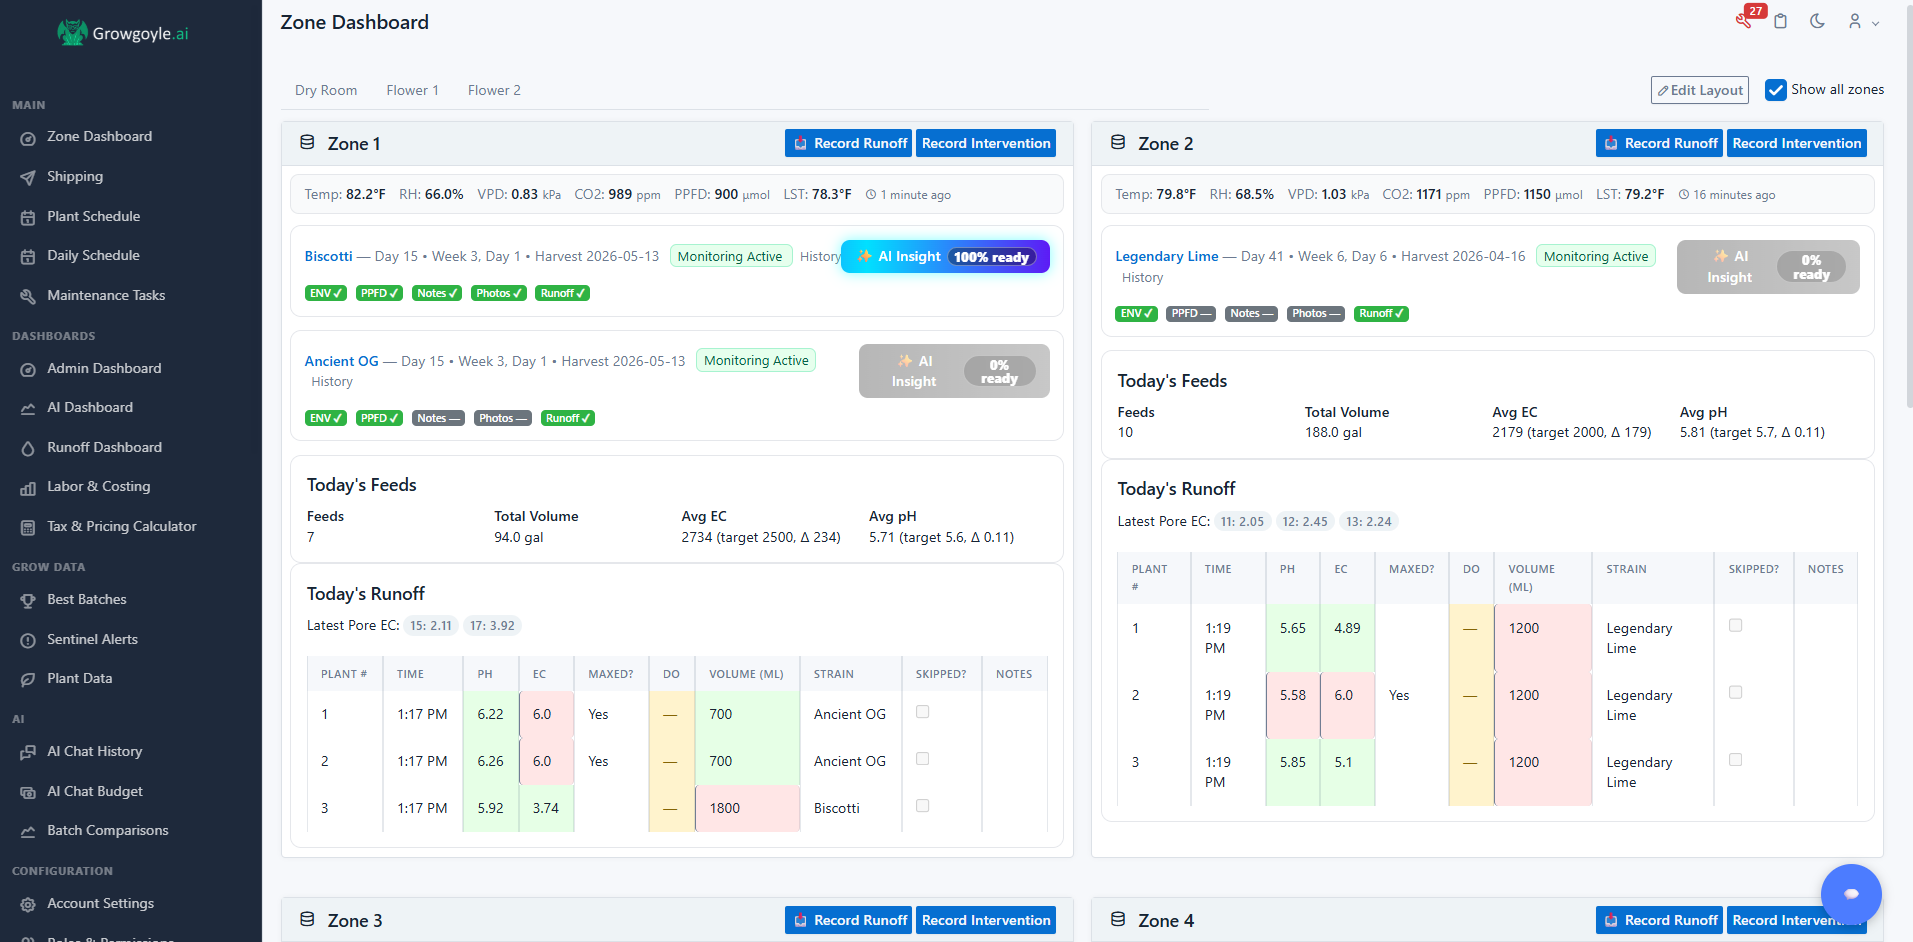Click Record Runoff for Zone 1

(847, 143)
